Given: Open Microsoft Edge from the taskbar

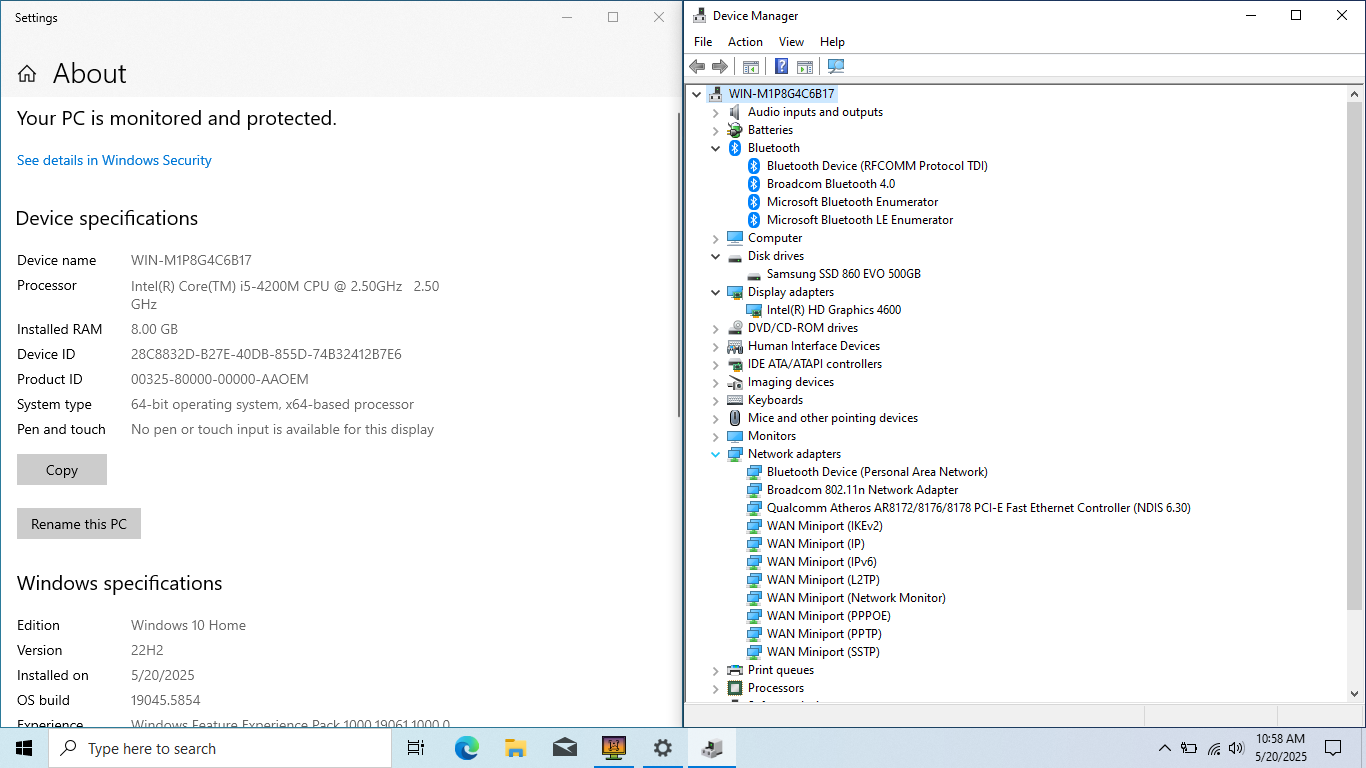Looking at the screenshot, I should (x=466, y=748).
